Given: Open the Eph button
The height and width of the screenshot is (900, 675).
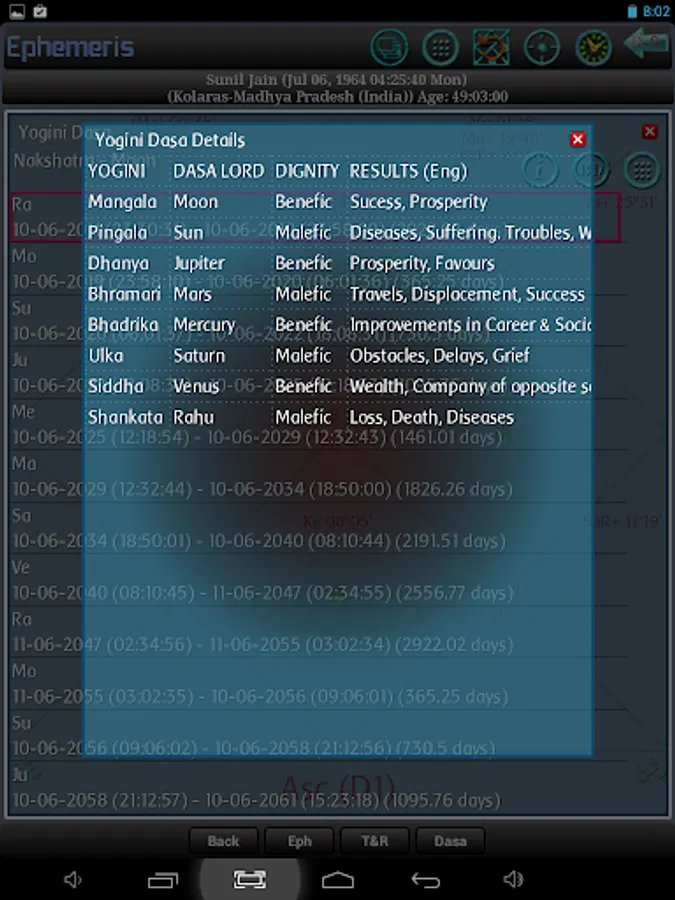Looking at the screenshot, I should click(x=299, y=841).
